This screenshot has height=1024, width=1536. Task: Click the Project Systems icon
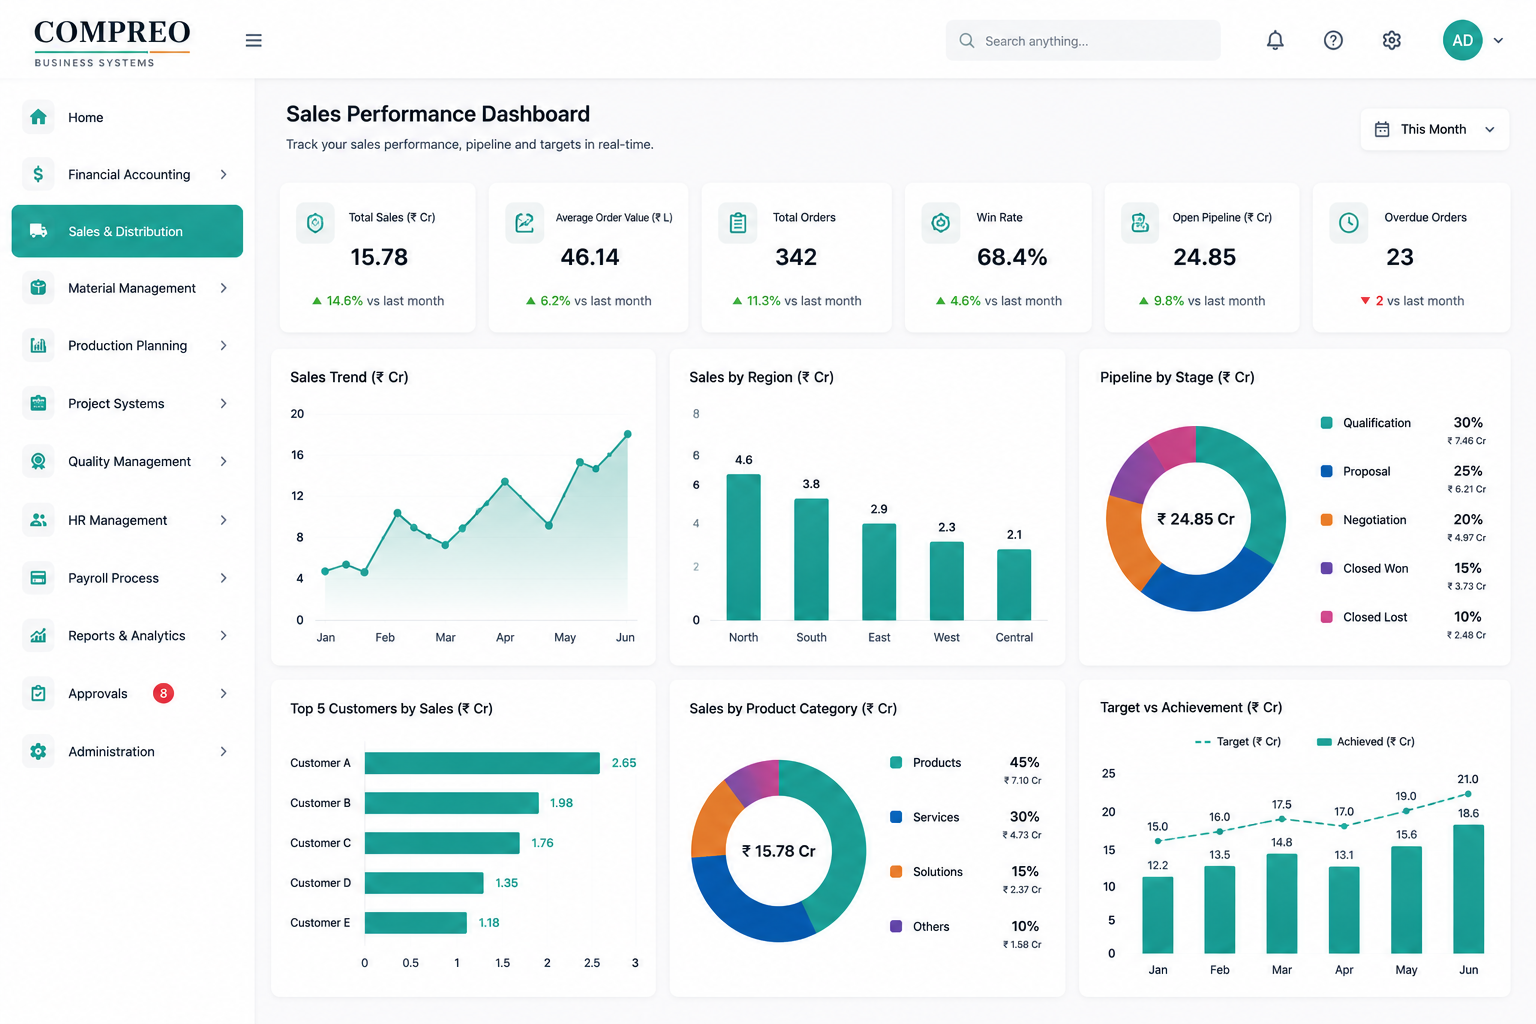38,403
